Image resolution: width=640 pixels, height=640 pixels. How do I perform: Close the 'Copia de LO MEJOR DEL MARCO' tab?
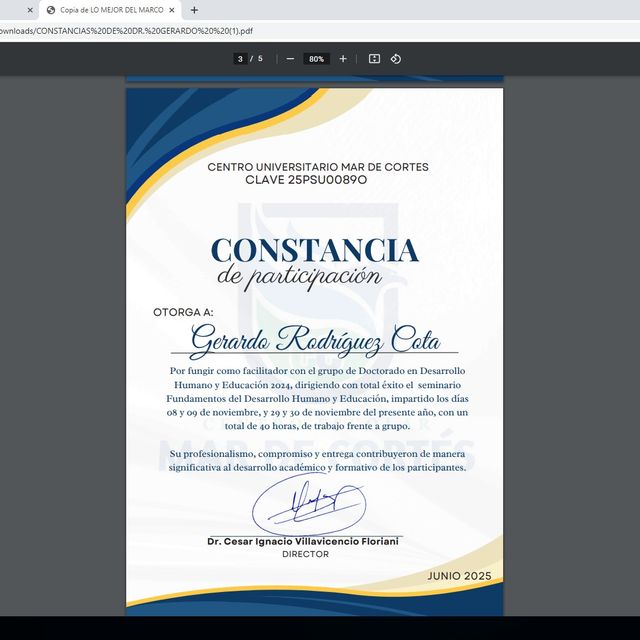point(172,10)
